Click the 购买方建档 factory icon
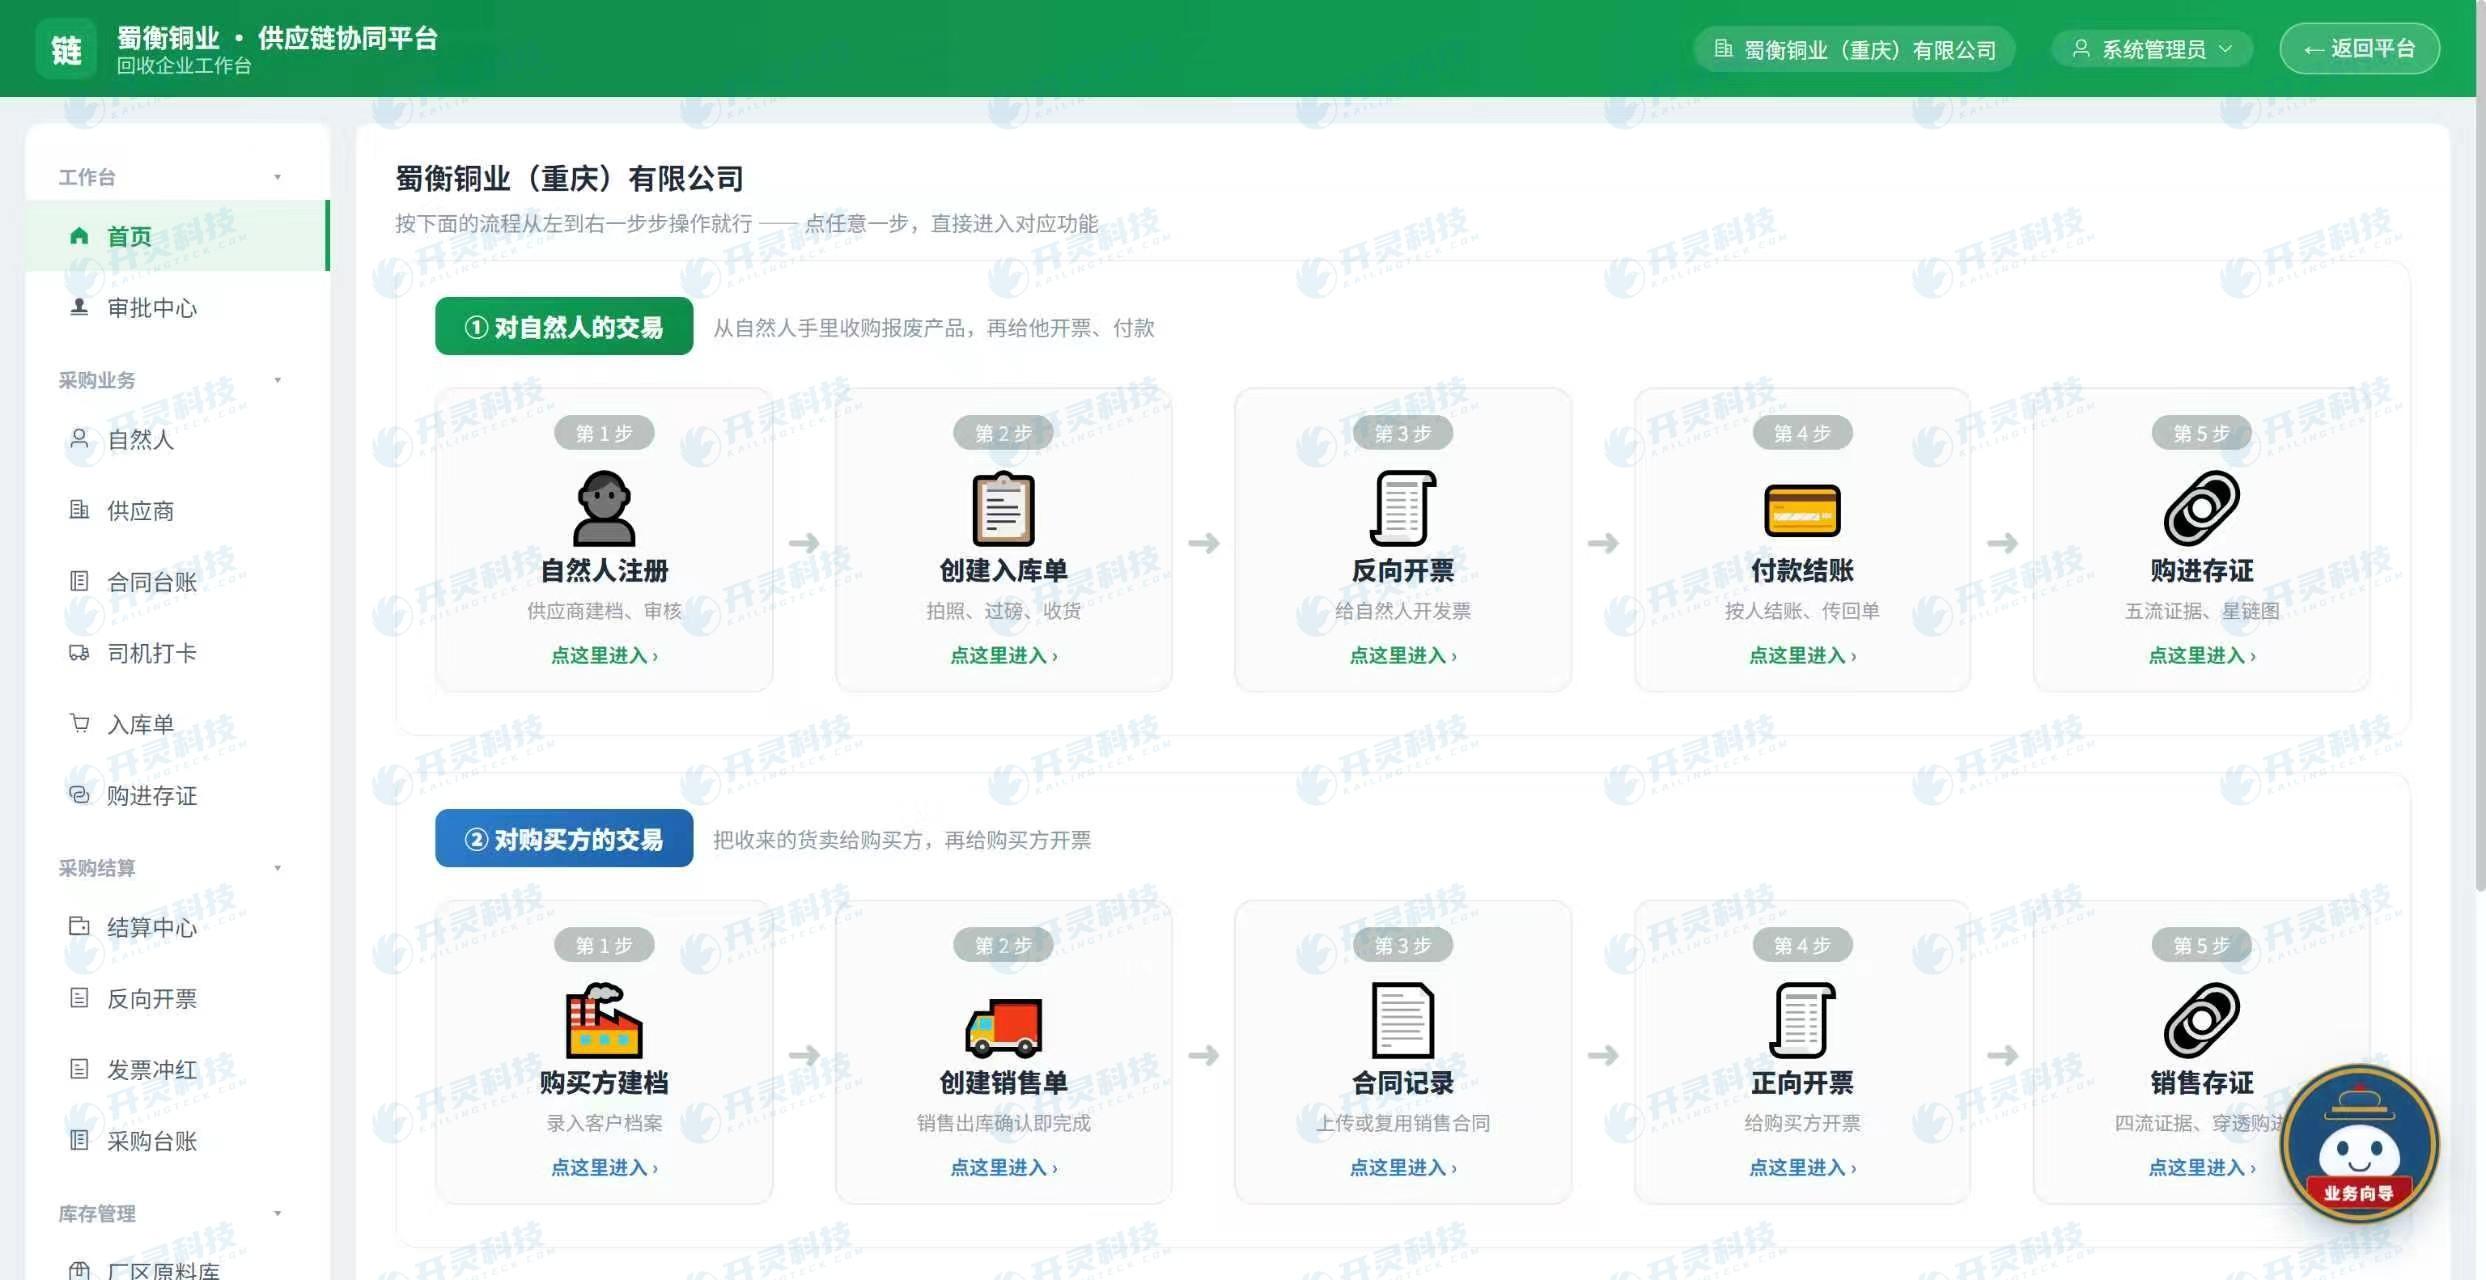The height and width of the screenshot is (1280, 2486). click(x=603, y=1020)
